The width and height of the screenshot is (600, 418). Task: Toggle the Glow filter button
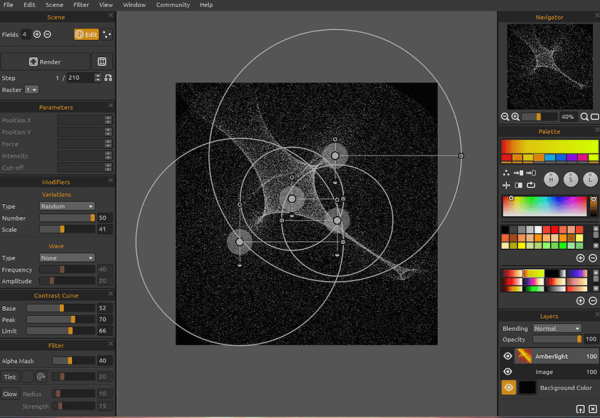[x=10, y=394]
